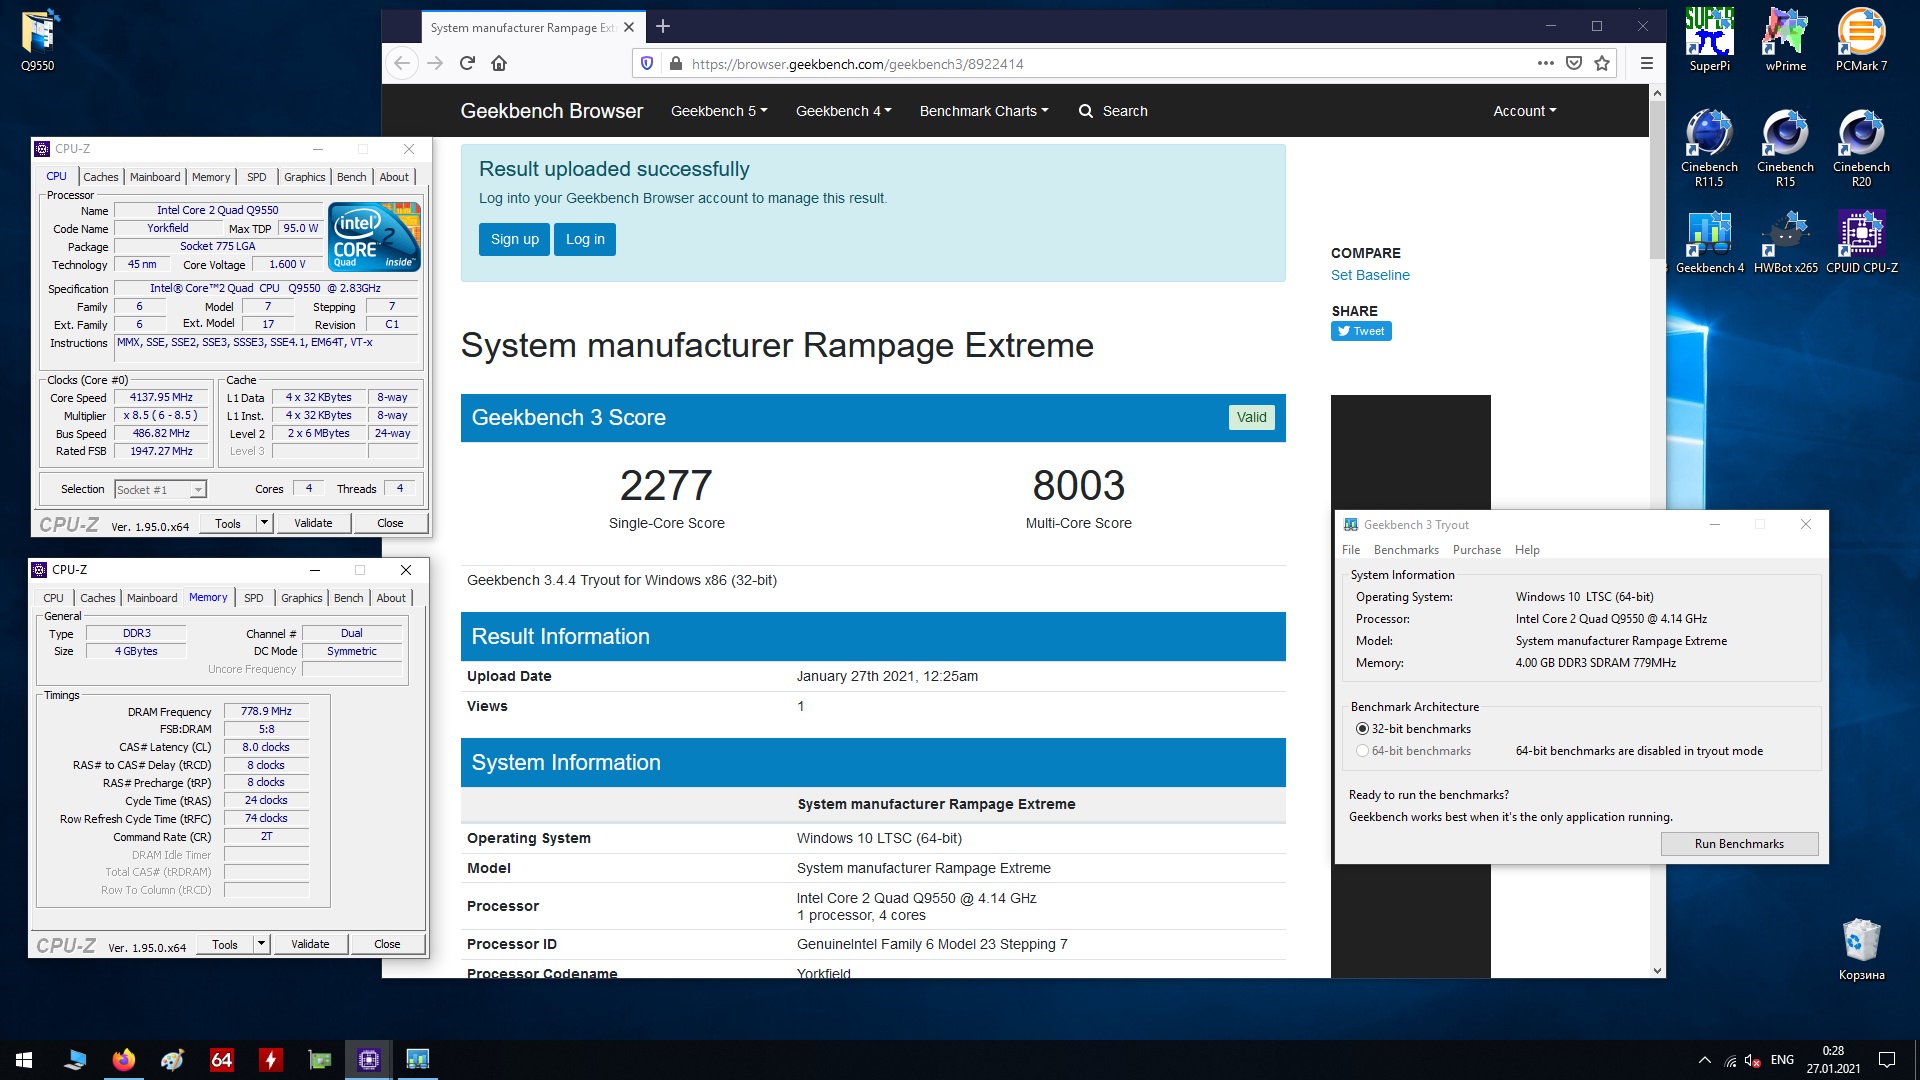Open Bench tab in bottom CPU-Z window
This screenshot has width=1920, height=1080.
click(x=348, y=598)
